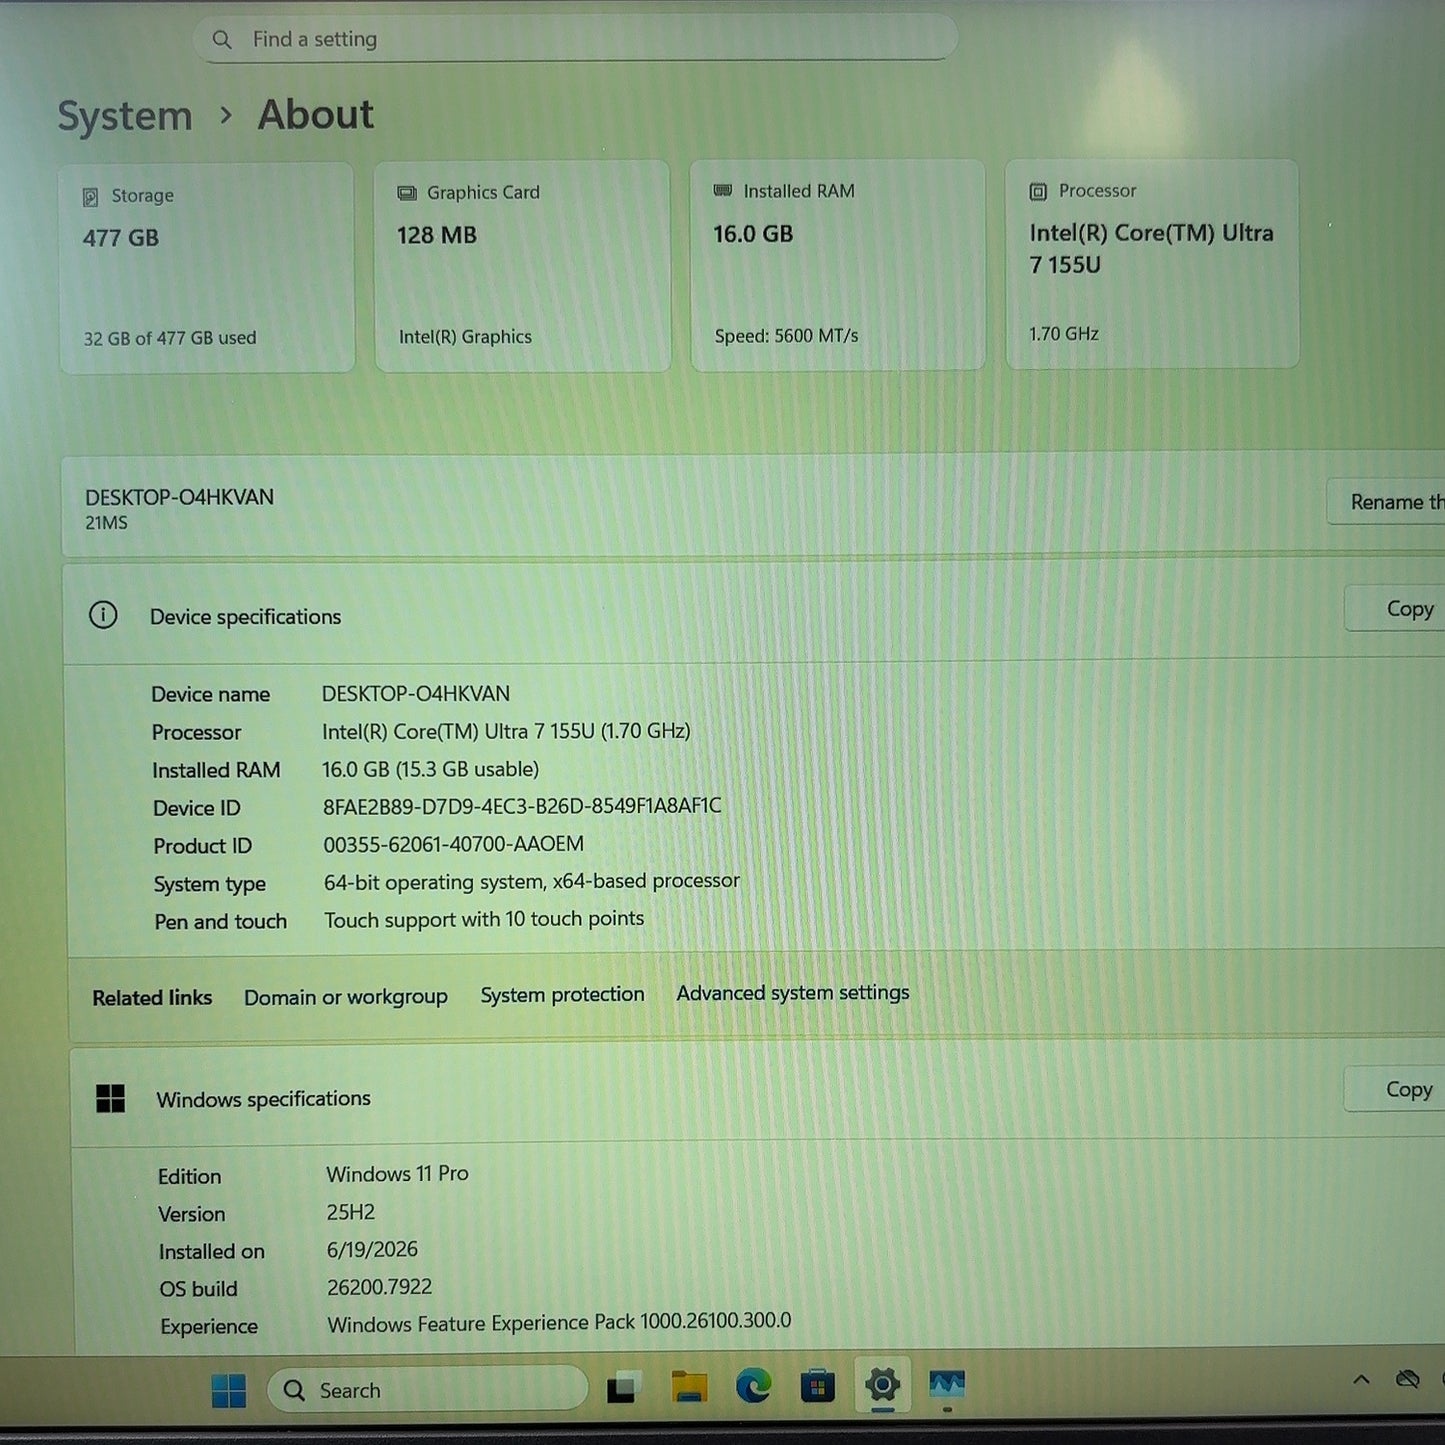This screenshot has width=1445, height=1445.
Task: Click the Find a setting search box
Action: [575, 39]
